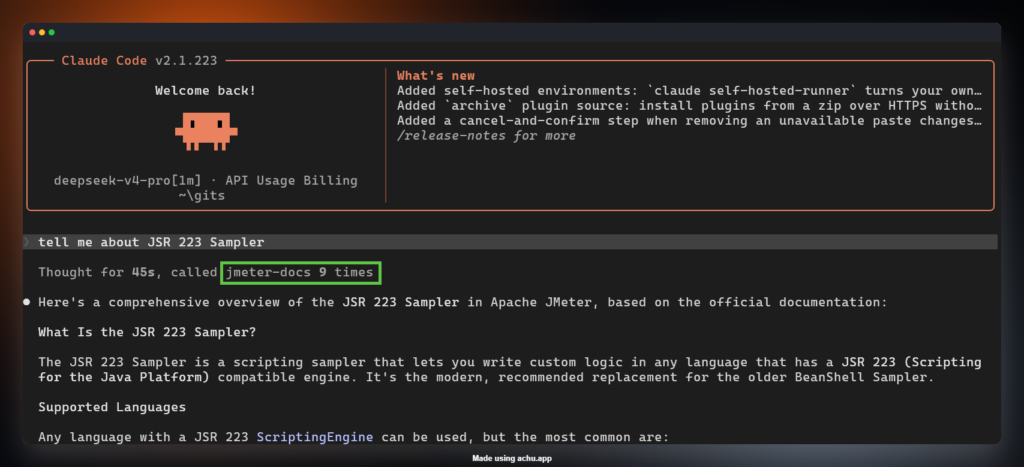
Task: Click the prompt line 'tell me about JSR 223 Sampler'
Action: click(510, 242)
